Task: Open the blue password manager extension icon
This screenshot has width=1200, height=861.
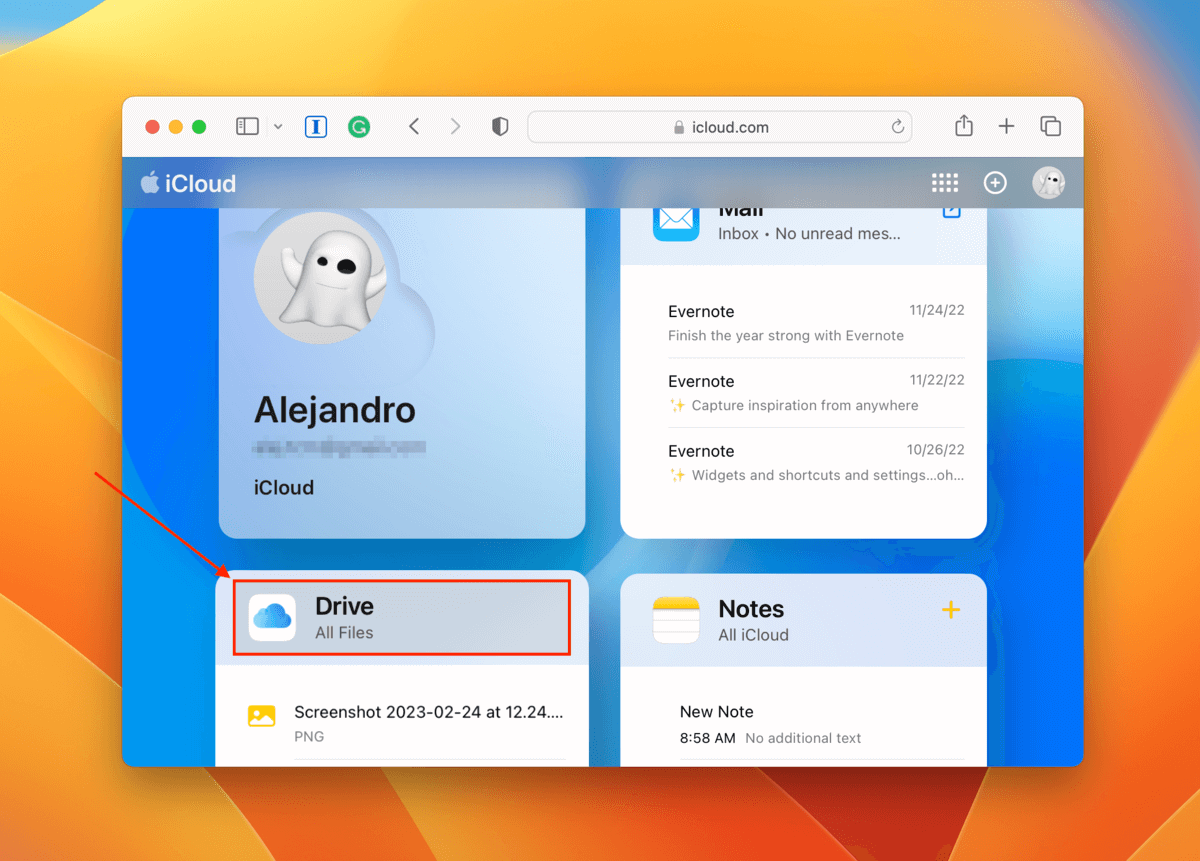Action: pos(316,127)
